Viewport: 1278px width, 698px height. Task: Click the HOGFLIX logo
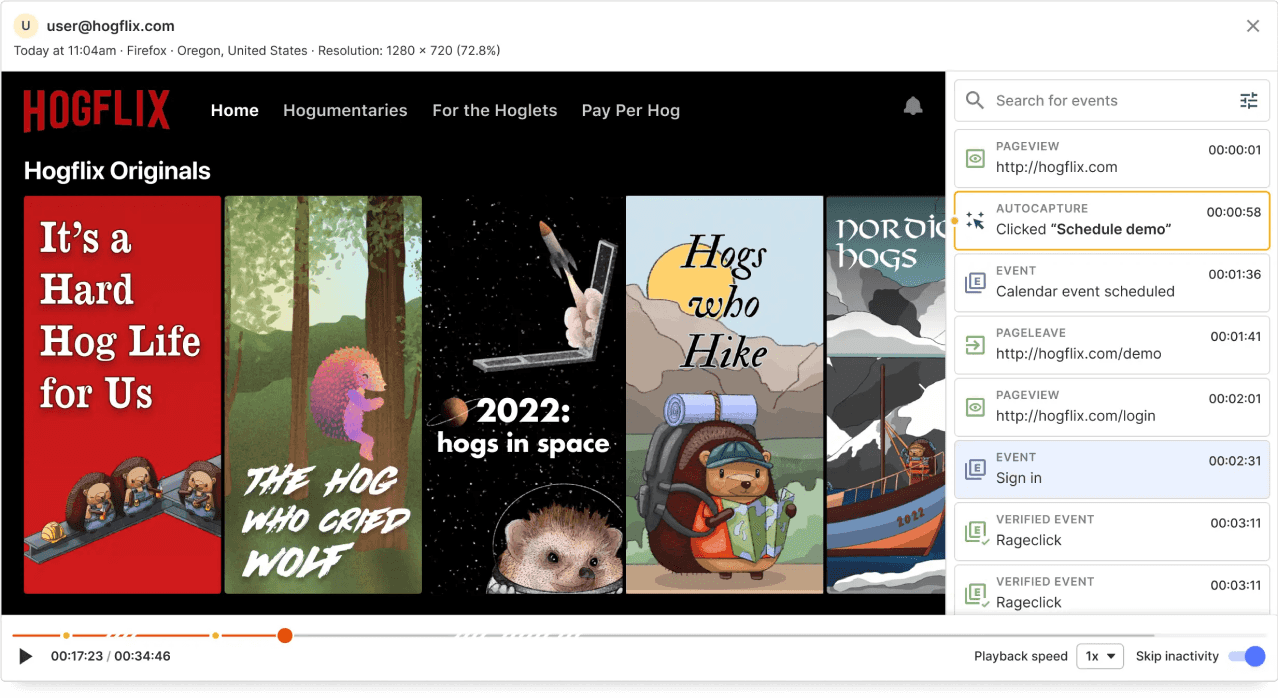click(97, 110)
